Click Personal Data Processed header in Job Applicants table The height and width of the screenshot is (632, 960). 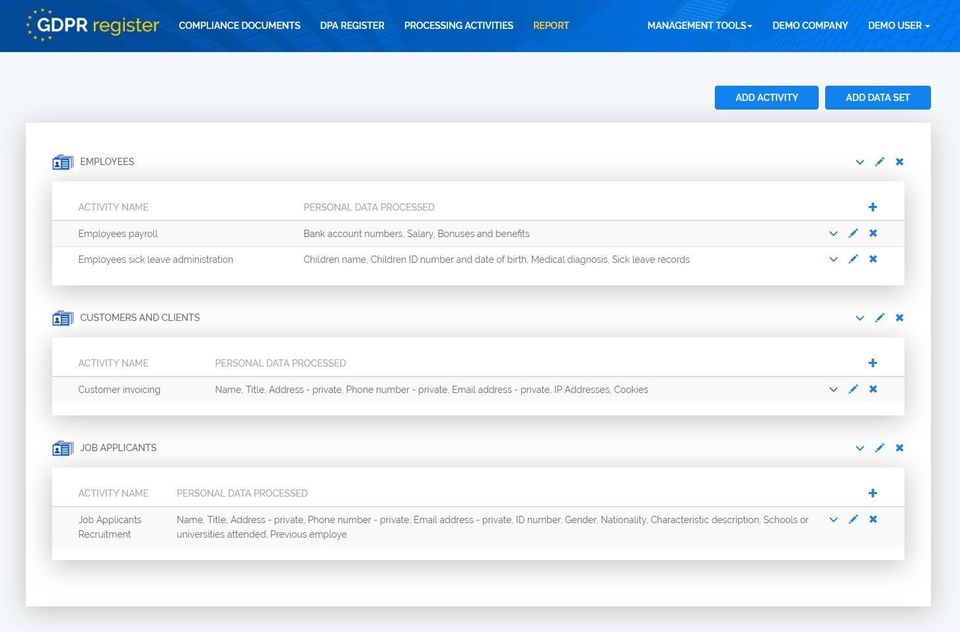[242, 493]
